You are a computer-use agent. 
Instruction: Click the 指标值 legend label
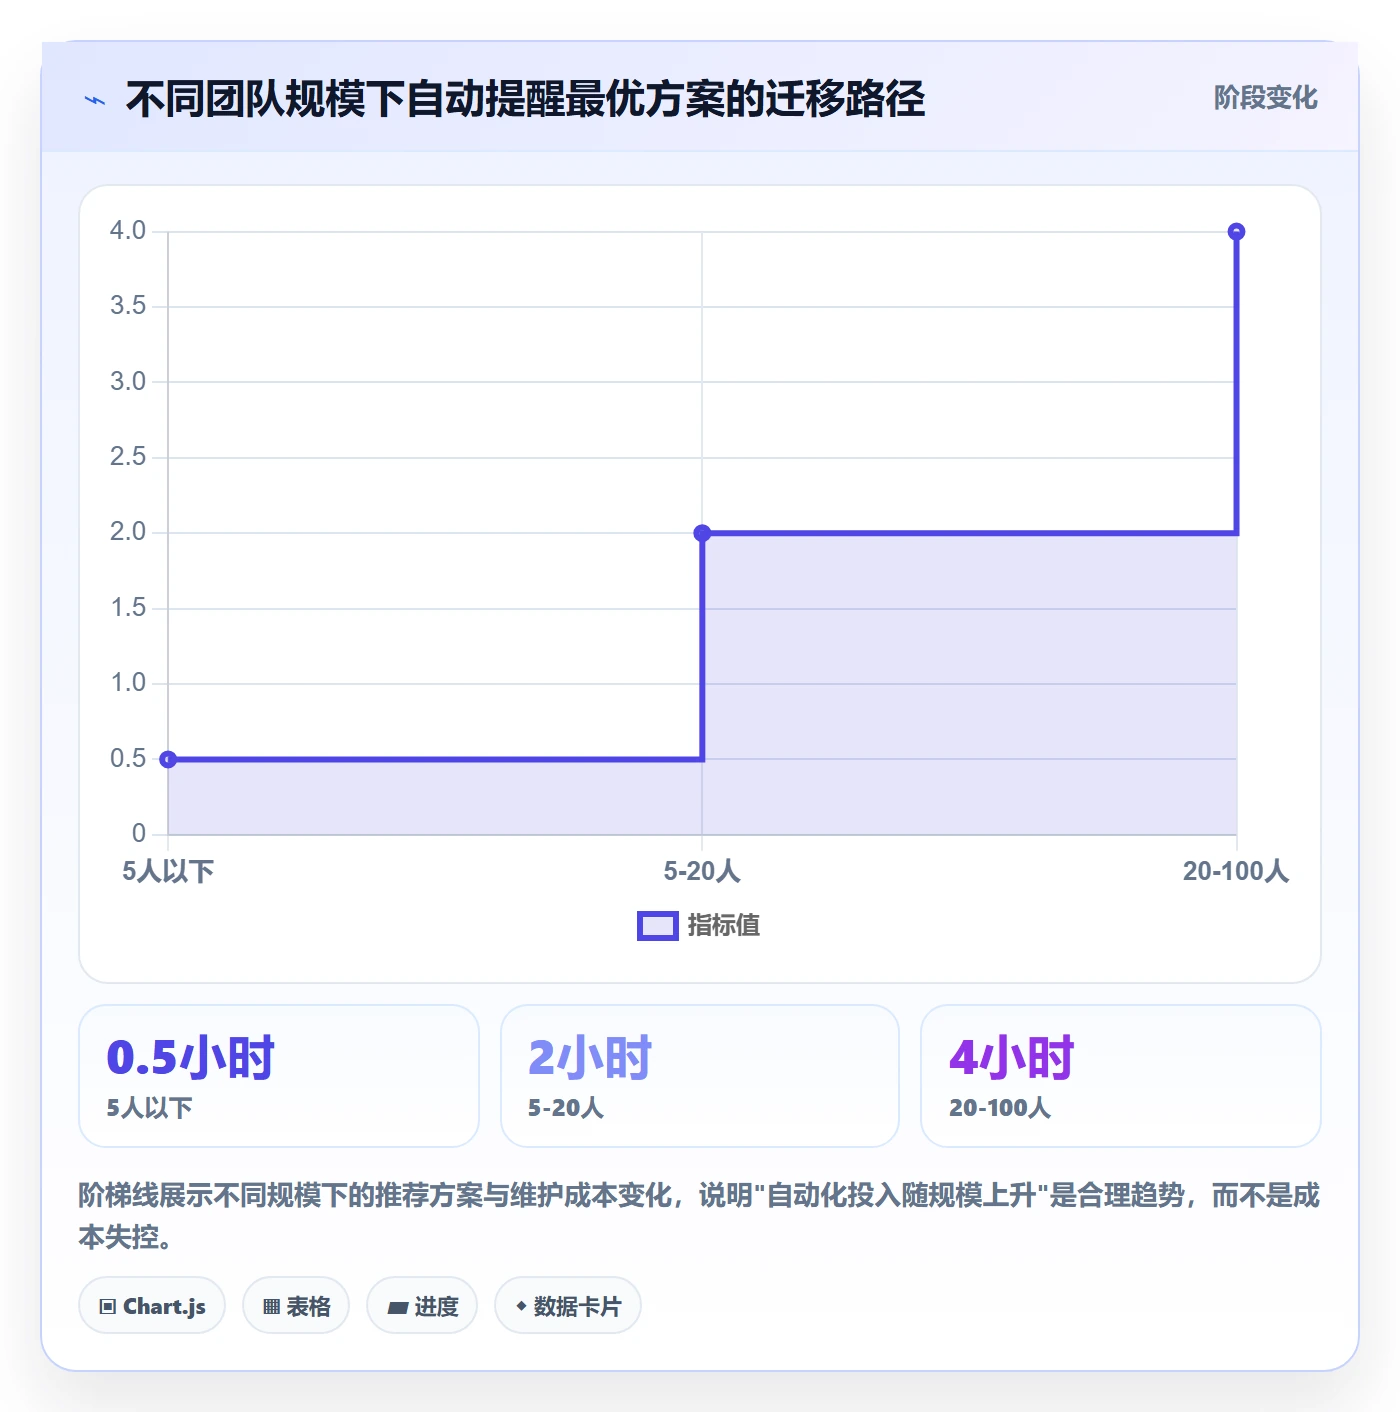(724, 926)
